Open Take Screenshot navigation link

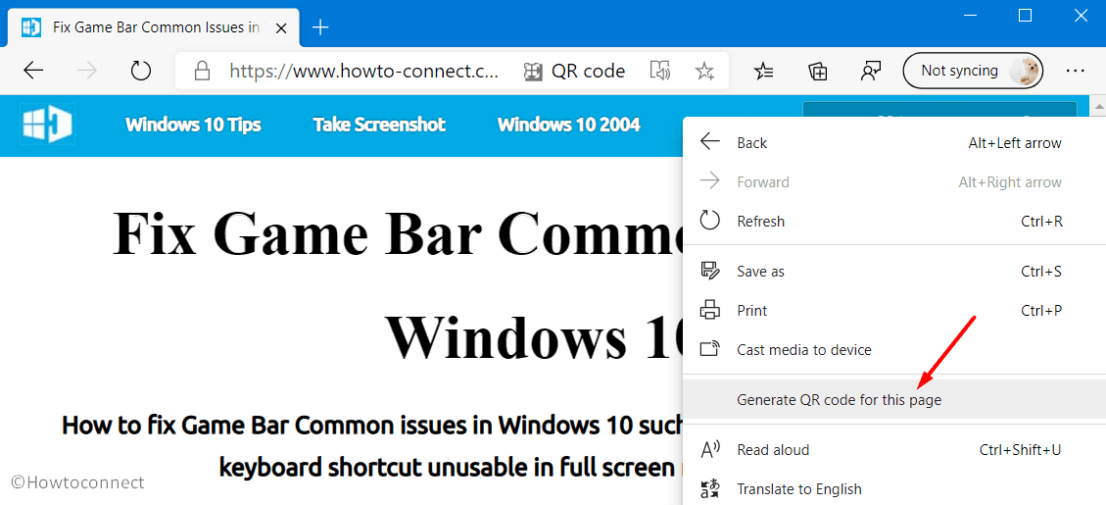click(x=379, y=125)
